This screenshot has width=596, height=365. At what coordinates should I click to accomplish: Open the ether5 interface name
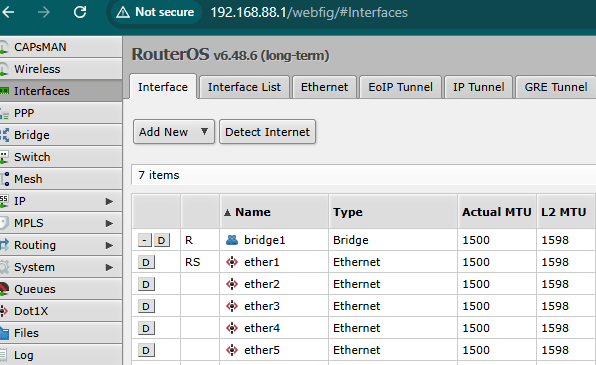click(x=262, y=350)
